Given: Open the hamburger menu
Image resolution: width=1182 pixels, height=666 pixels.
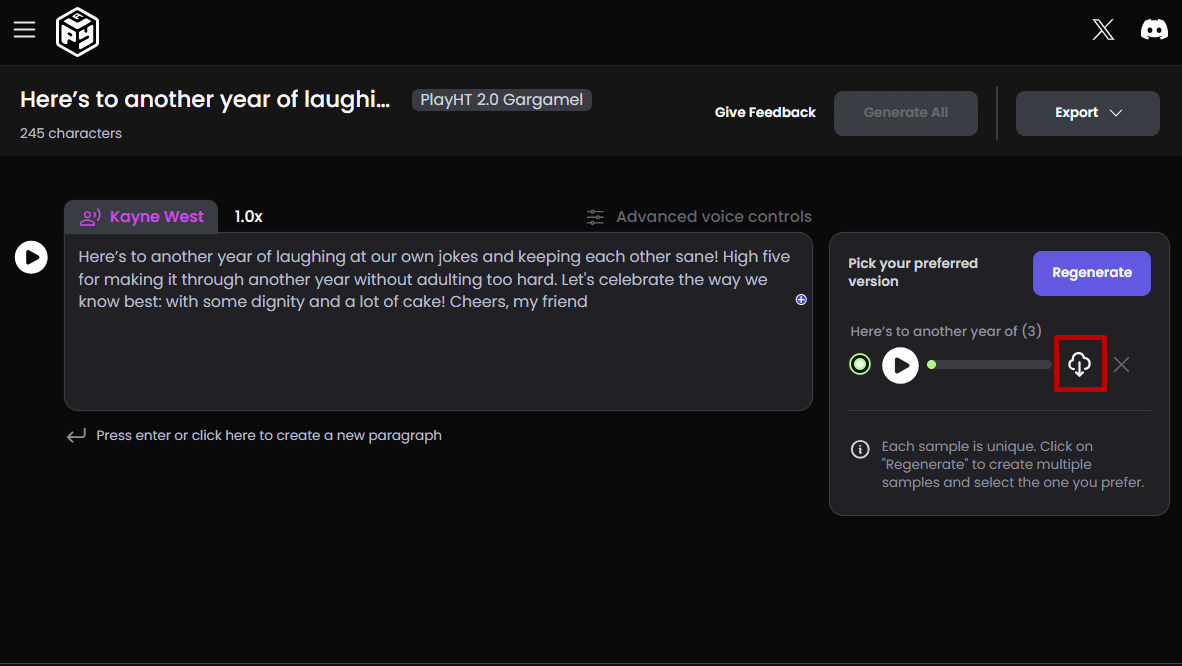Looking at the screenshot, I should [x=24, y=30].
